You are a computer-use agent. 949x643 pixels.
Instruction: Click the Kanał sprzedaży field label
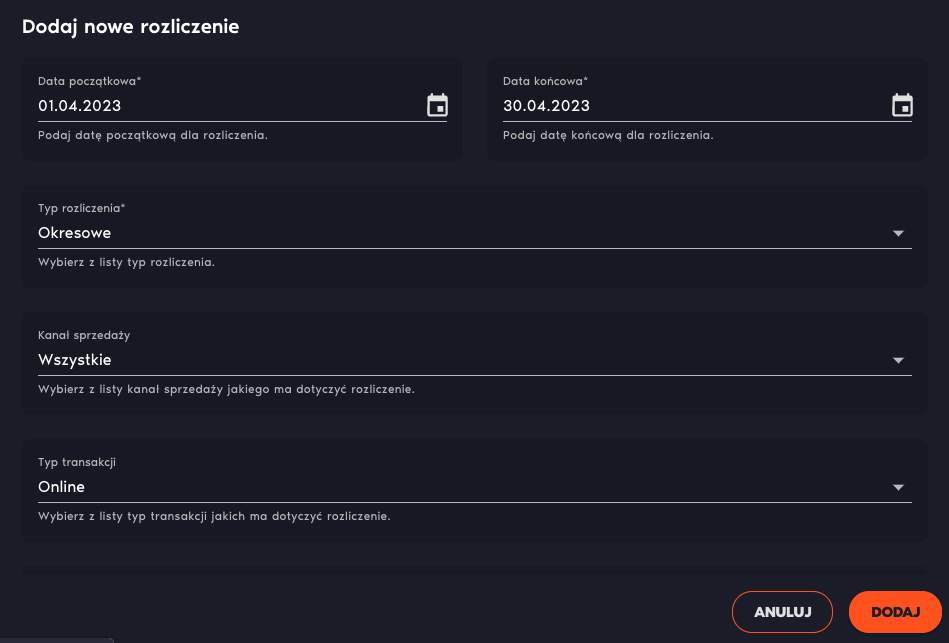tap(84, 335)
